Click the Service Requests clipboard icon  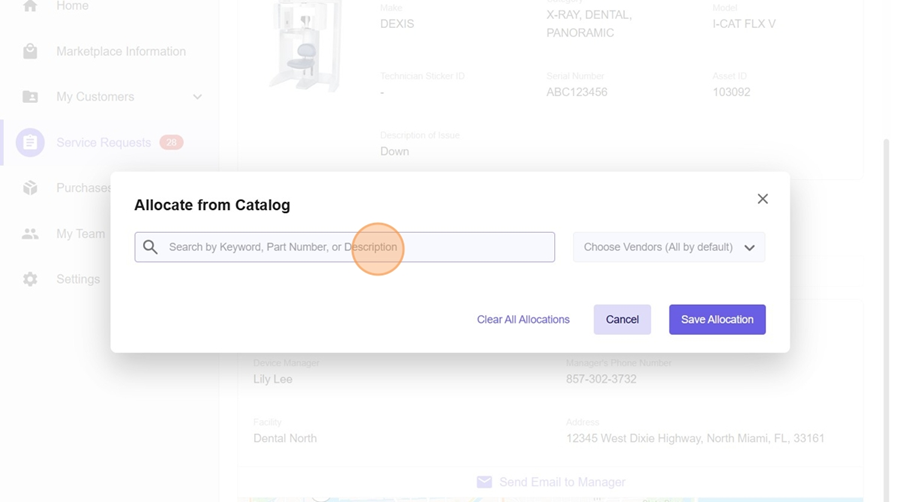pyautogui.click(x=30, y=143)
